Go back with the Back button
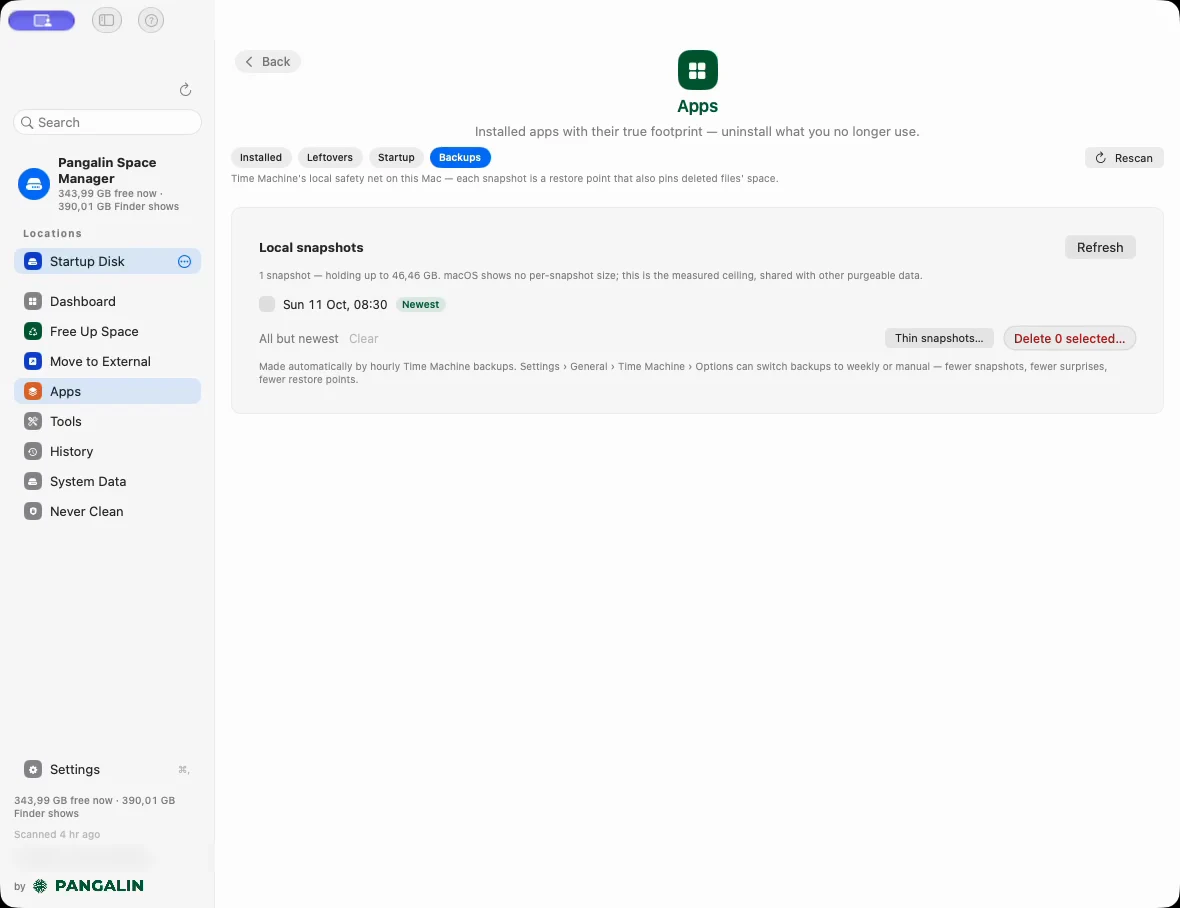The height and width of the screenshot is (908, 1180). (268, 62)
